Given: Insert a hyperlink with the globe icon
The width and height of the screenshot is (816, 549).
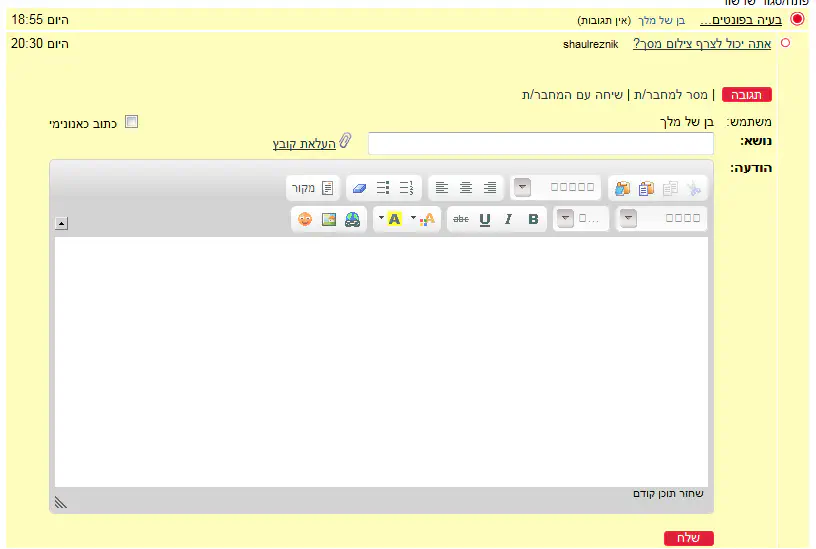Looking at the screenshot, I should point(352,219).
